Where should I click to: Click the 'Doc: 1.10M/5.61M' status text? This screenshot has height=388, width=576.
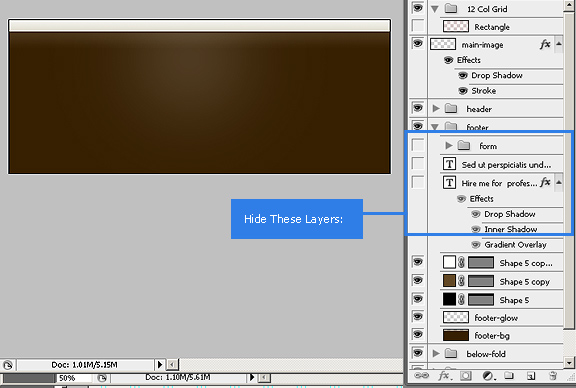pyautogui.click(x=178, y=377)
